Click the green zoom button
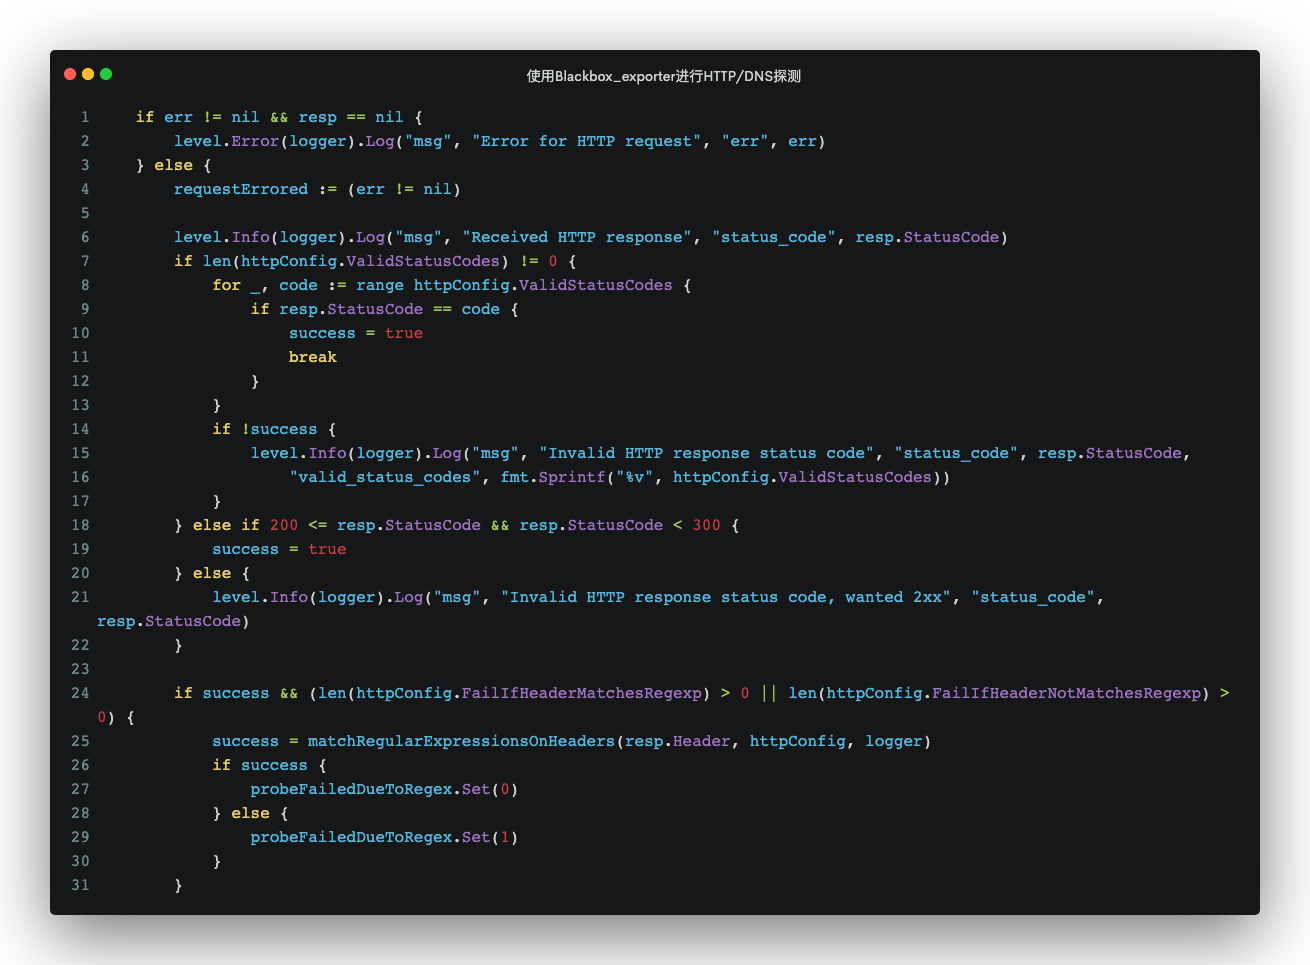 coord(105,74)
